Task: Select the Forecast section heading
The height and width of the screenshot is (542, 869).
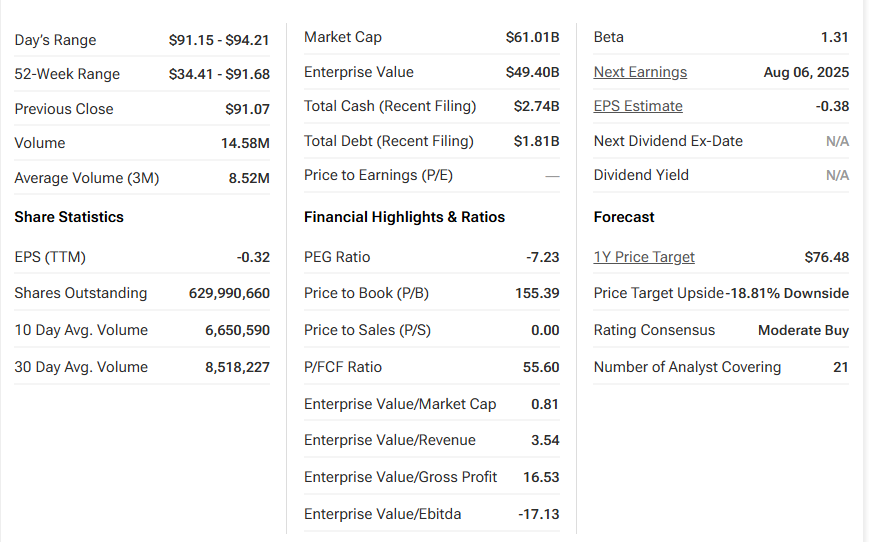Action: (x=624, y=217)
